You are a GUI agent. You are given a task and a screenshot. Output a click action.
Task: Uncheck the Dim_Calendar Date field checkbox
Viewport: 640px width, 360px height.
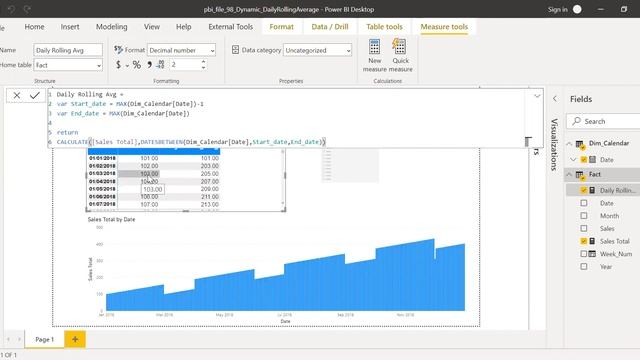click(584, 160)
